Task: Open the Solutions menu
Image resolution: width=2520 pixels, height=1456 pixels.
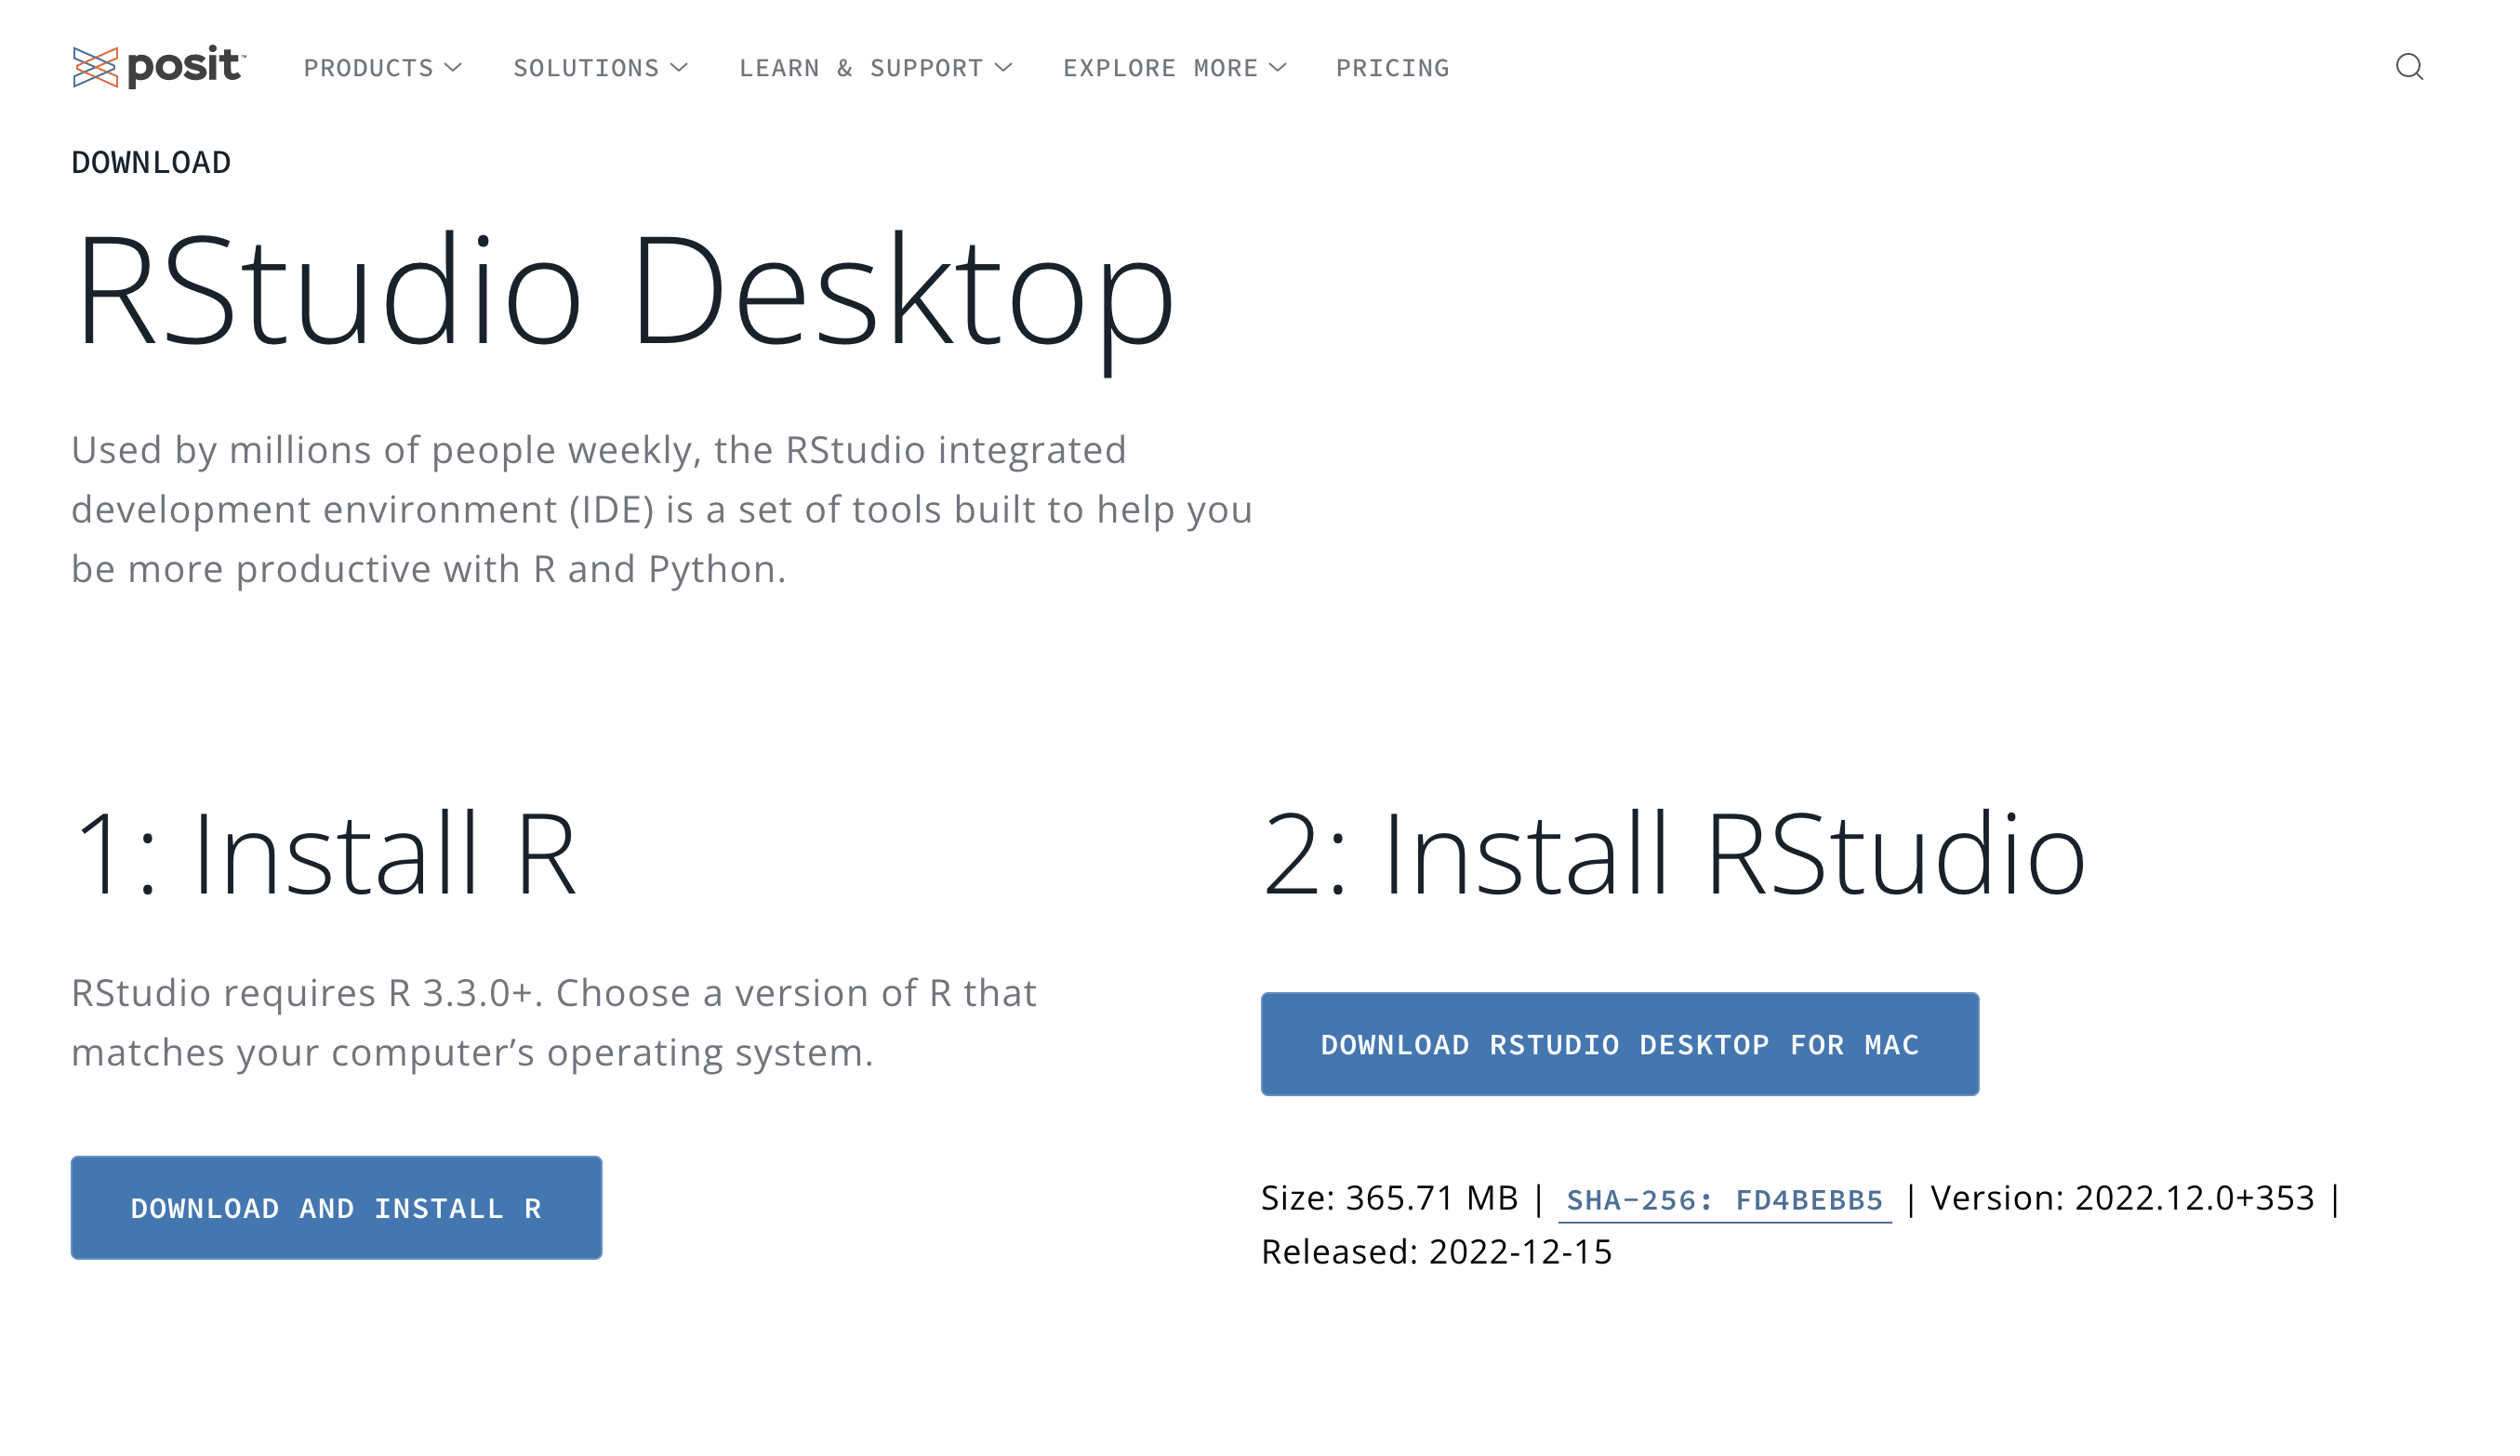Action: pos(586,68)
